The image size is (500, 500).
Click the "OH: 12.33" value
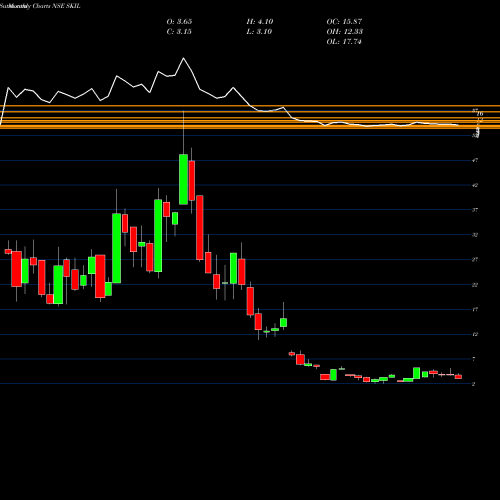(345, 32)
